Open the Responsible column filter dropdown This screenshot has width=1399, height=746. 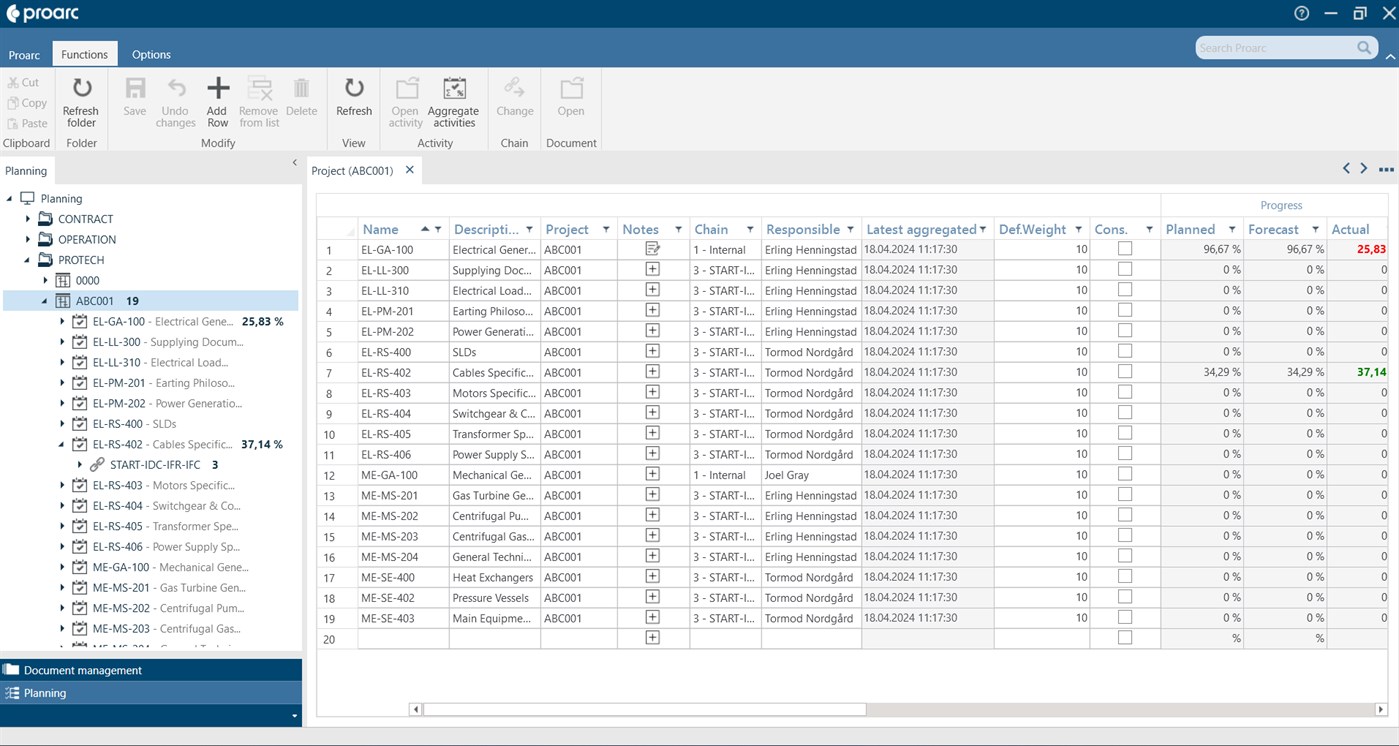tap(849, 229)
